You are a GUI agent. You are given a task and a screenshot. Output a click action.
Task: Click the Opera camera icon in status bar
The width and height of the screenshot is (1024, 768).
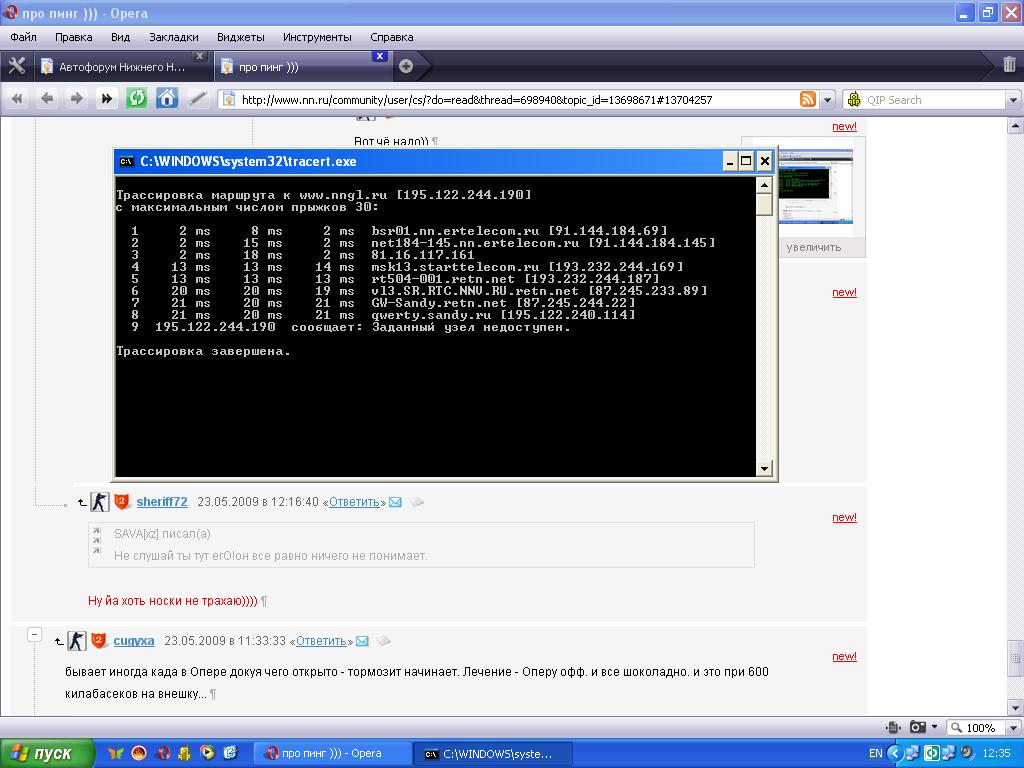pos(918,727)
